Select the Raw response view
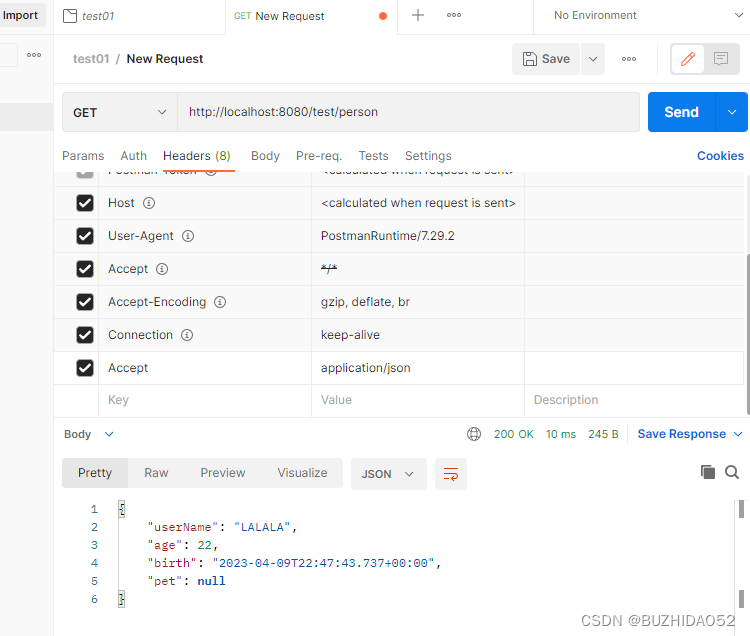The height and width of the screenshot is (636, 750). tap(156, 473)
